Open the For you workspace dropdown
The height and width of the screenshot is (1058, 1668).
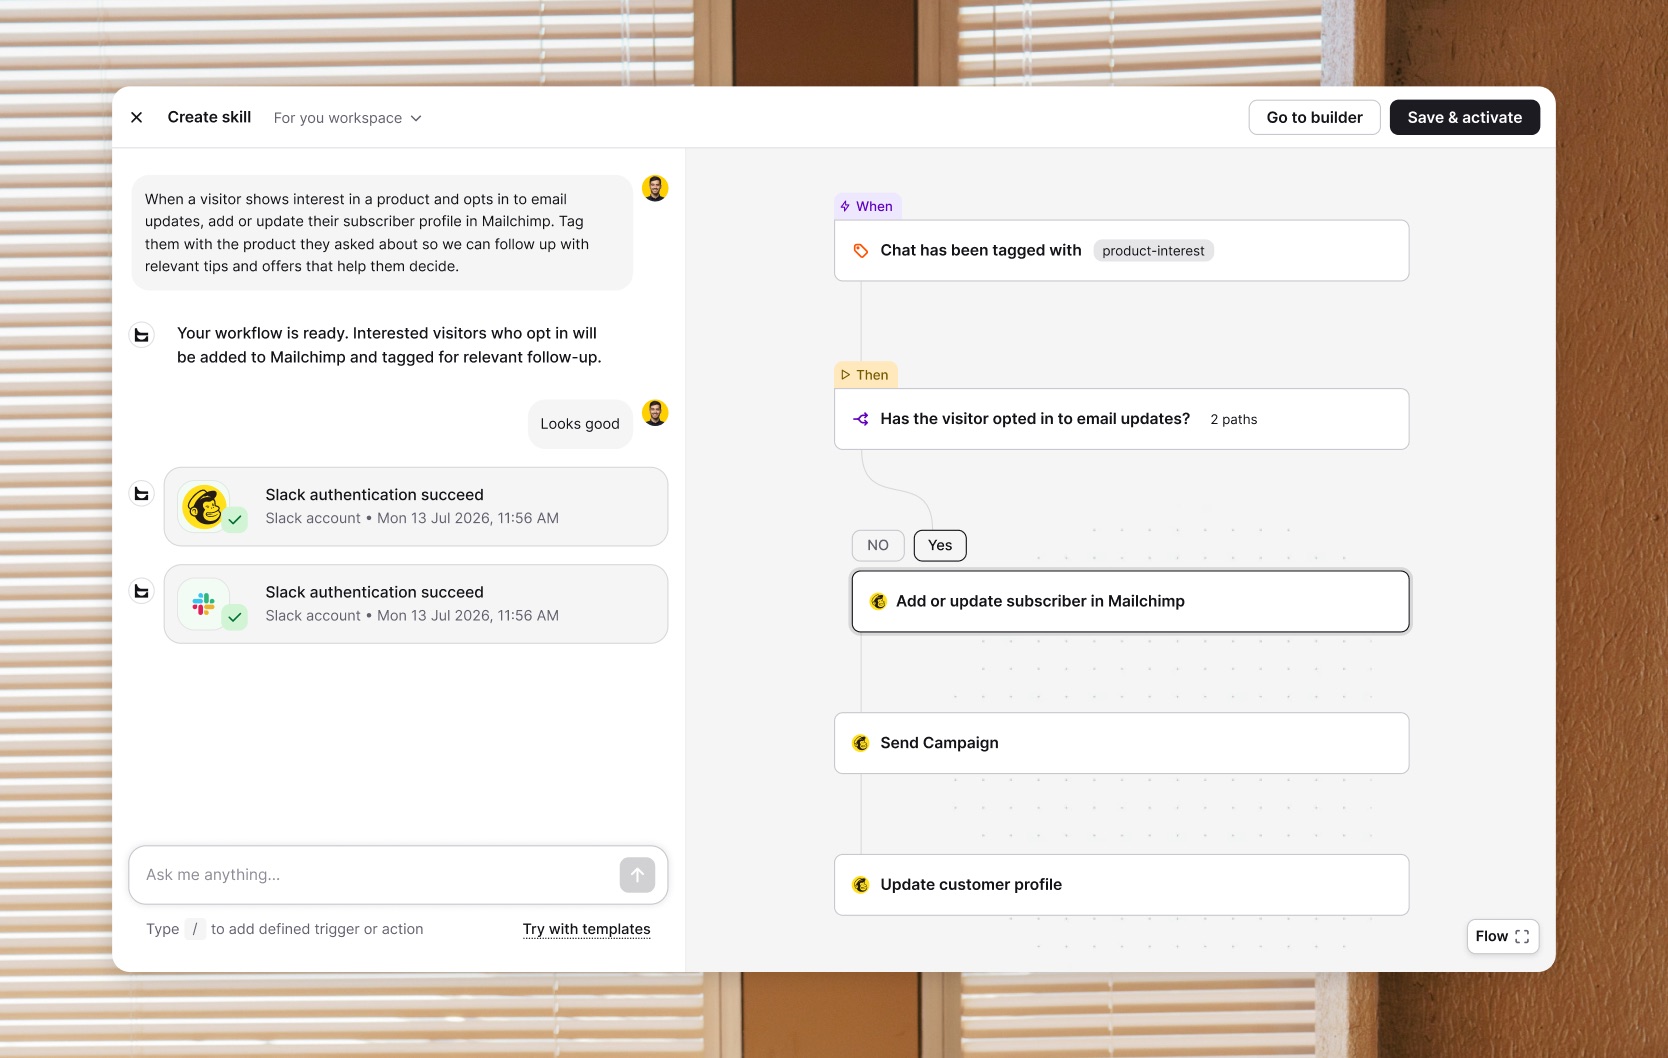coord(347,118)
